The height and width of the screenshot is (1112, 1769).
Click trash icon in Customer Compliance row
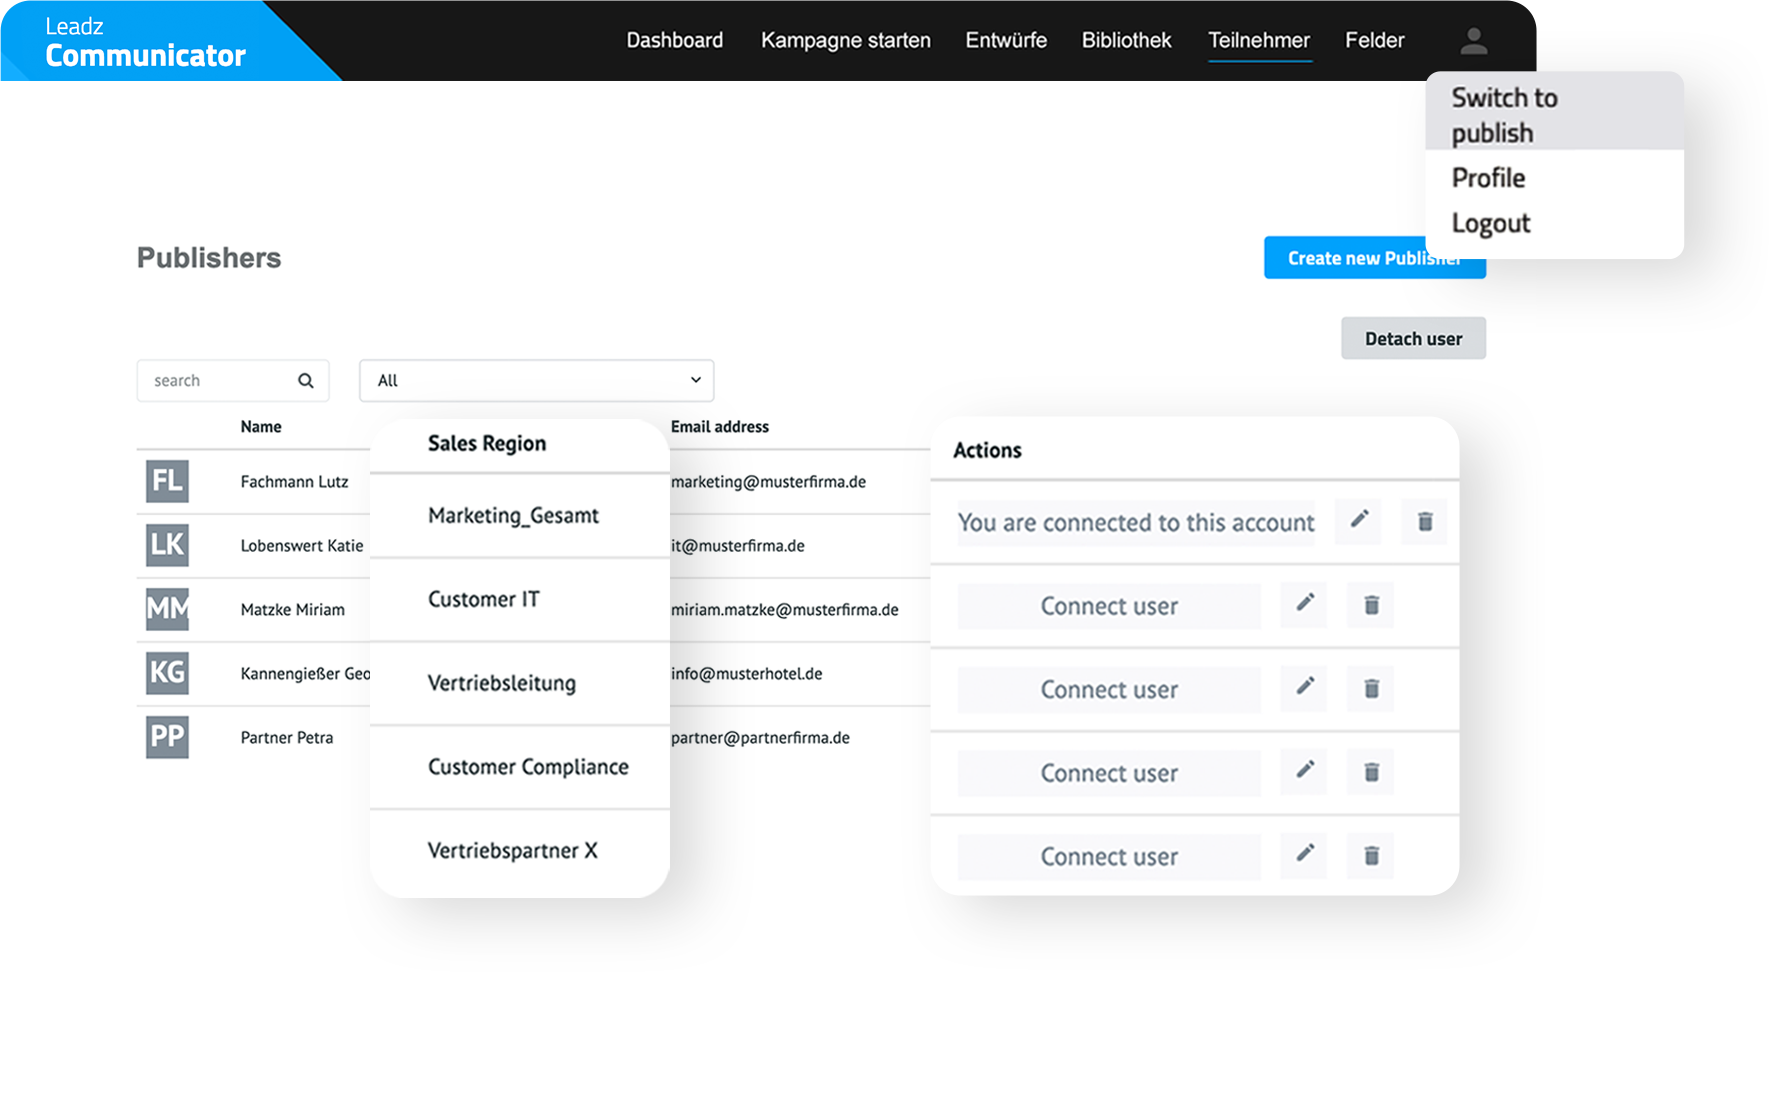1371,772
